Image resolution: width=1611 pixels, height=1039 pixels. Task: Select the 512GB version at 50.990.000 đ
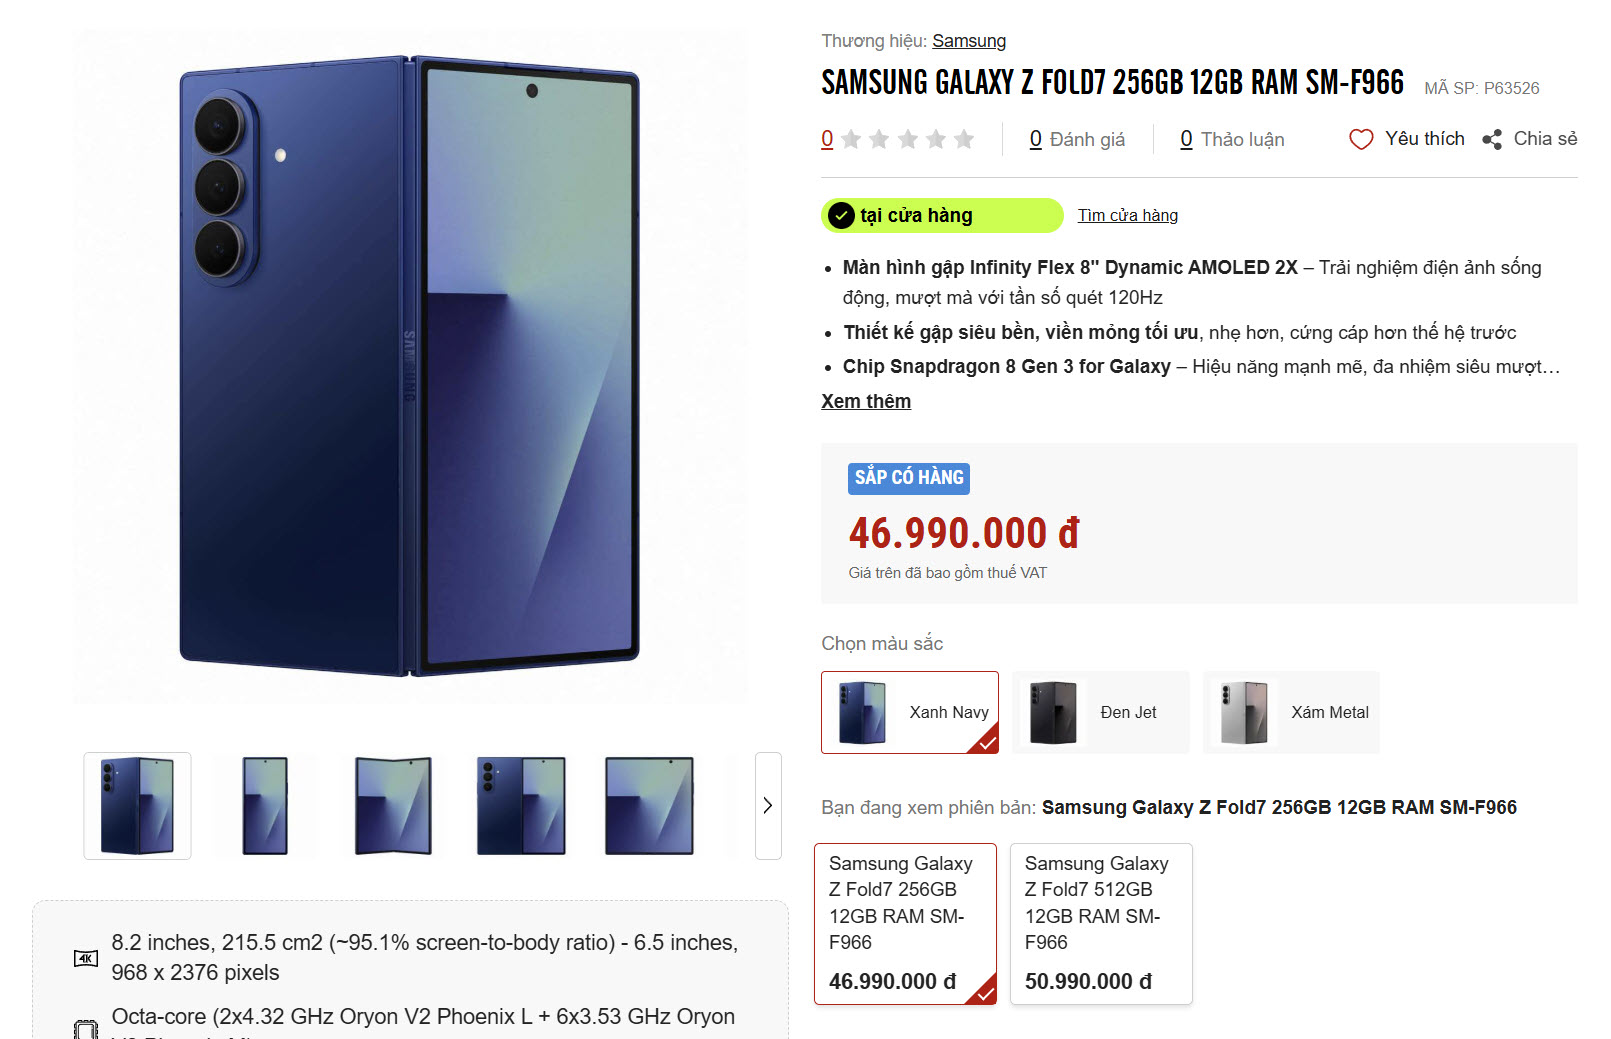click(1101, 924)
